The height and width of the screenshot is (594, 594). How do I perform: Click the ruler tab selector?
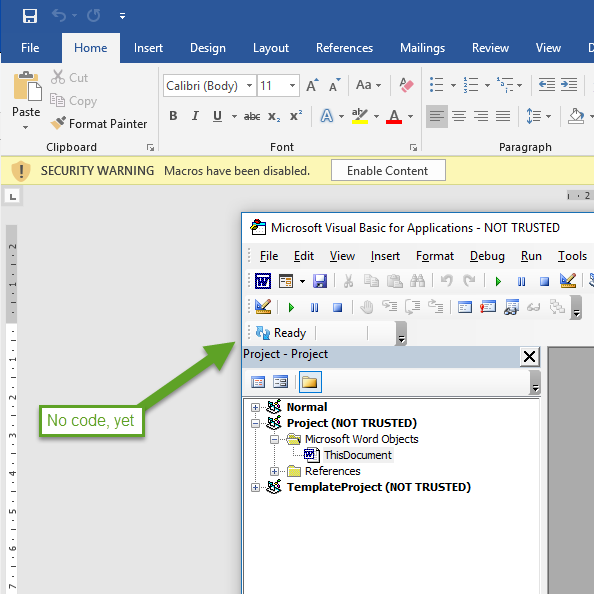[13, 197]
